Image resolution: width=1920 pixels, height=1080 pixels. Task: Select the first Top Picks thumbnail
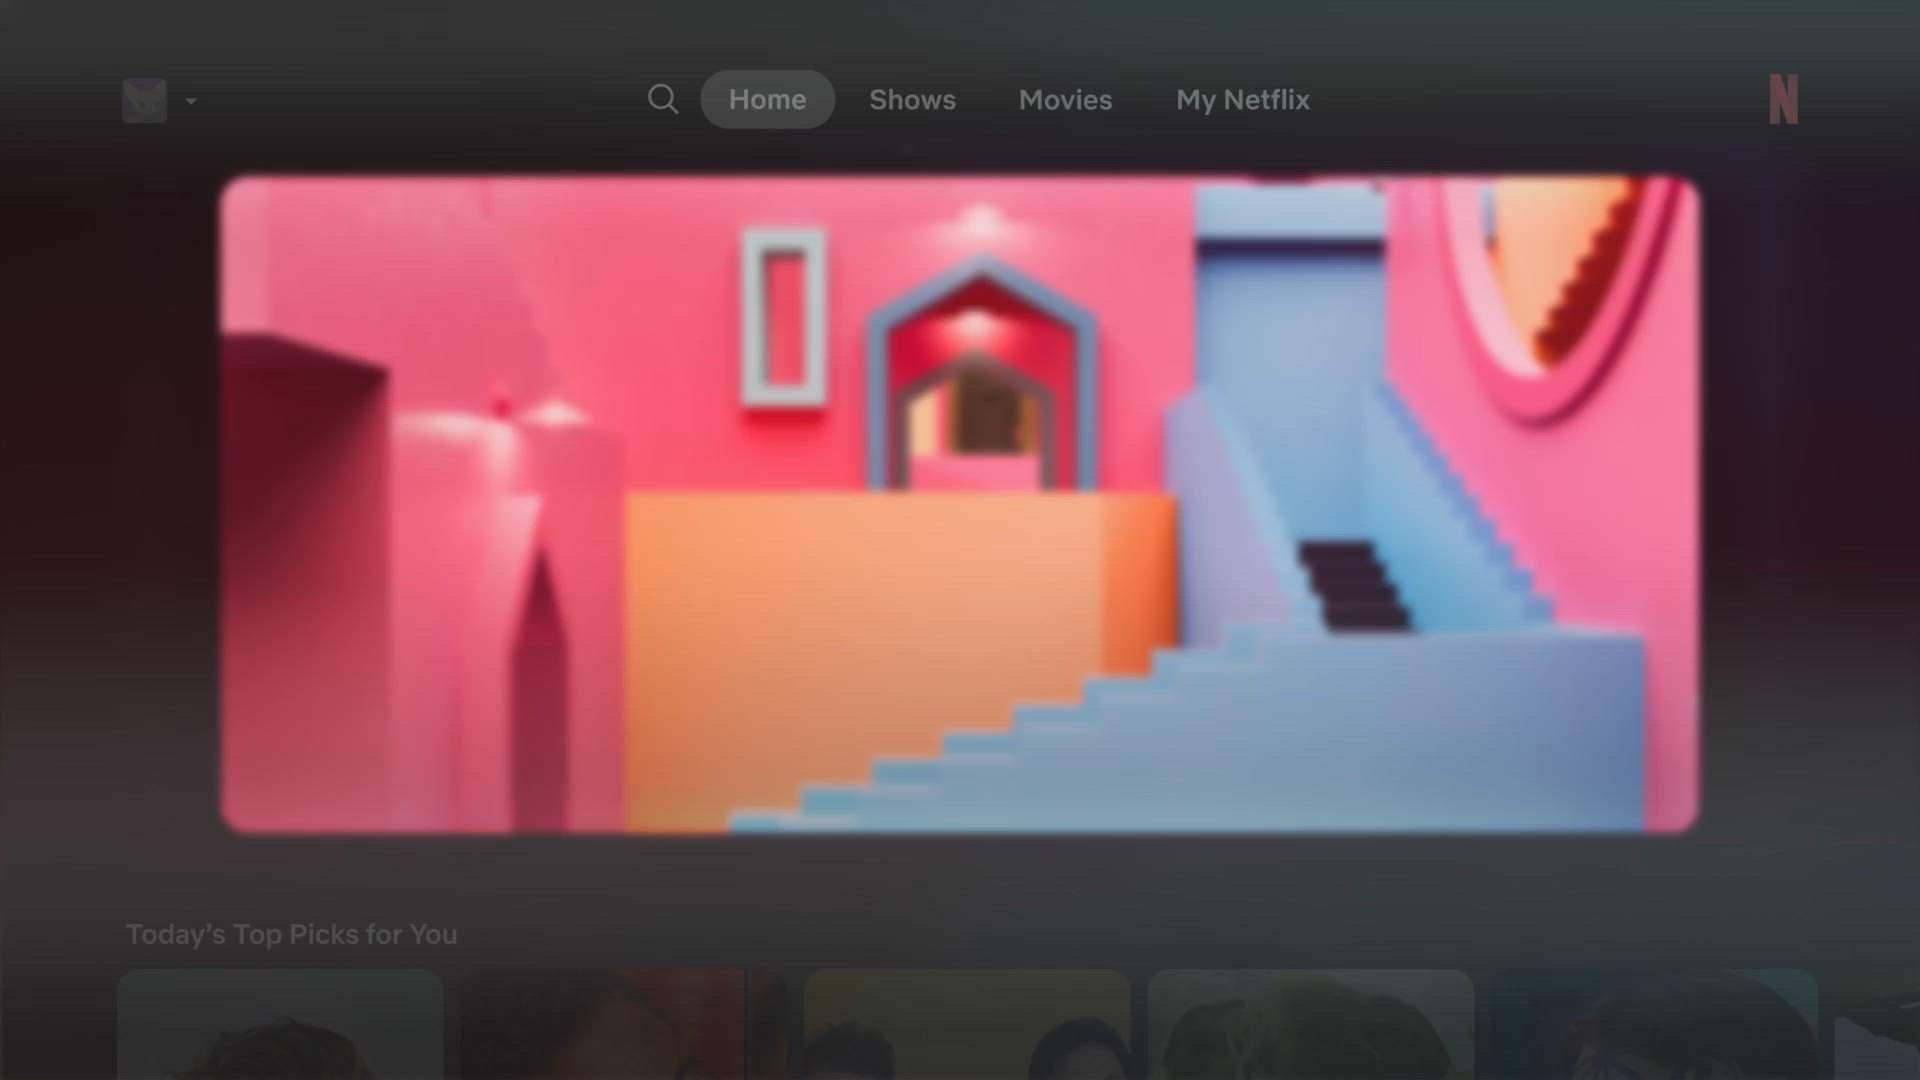(280, 1025)
